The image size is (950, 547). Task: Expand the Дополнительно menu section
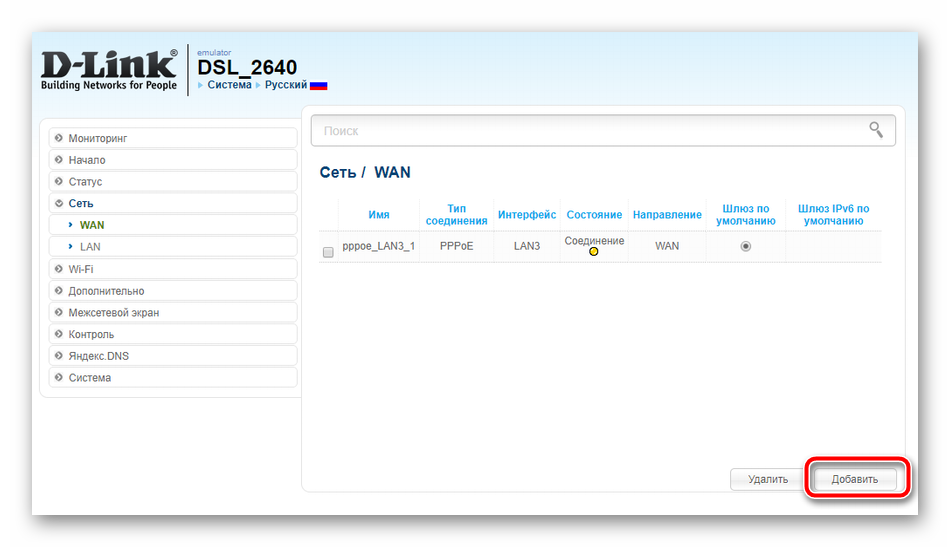pos(173,291)
